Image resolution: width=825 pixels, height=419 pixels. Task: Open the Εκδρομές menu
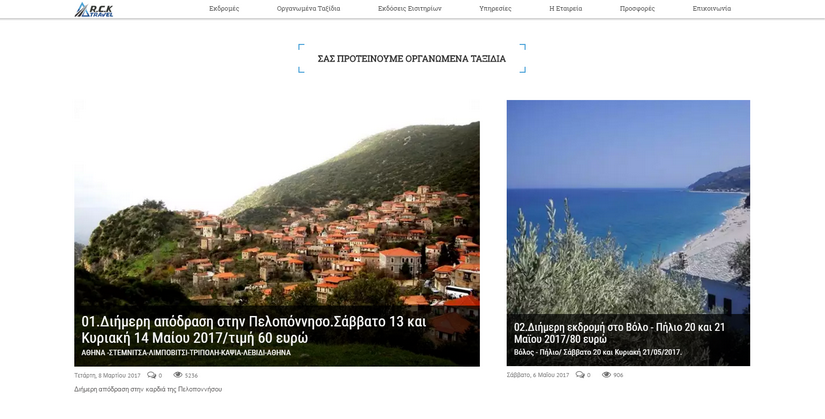click(224, 8)
